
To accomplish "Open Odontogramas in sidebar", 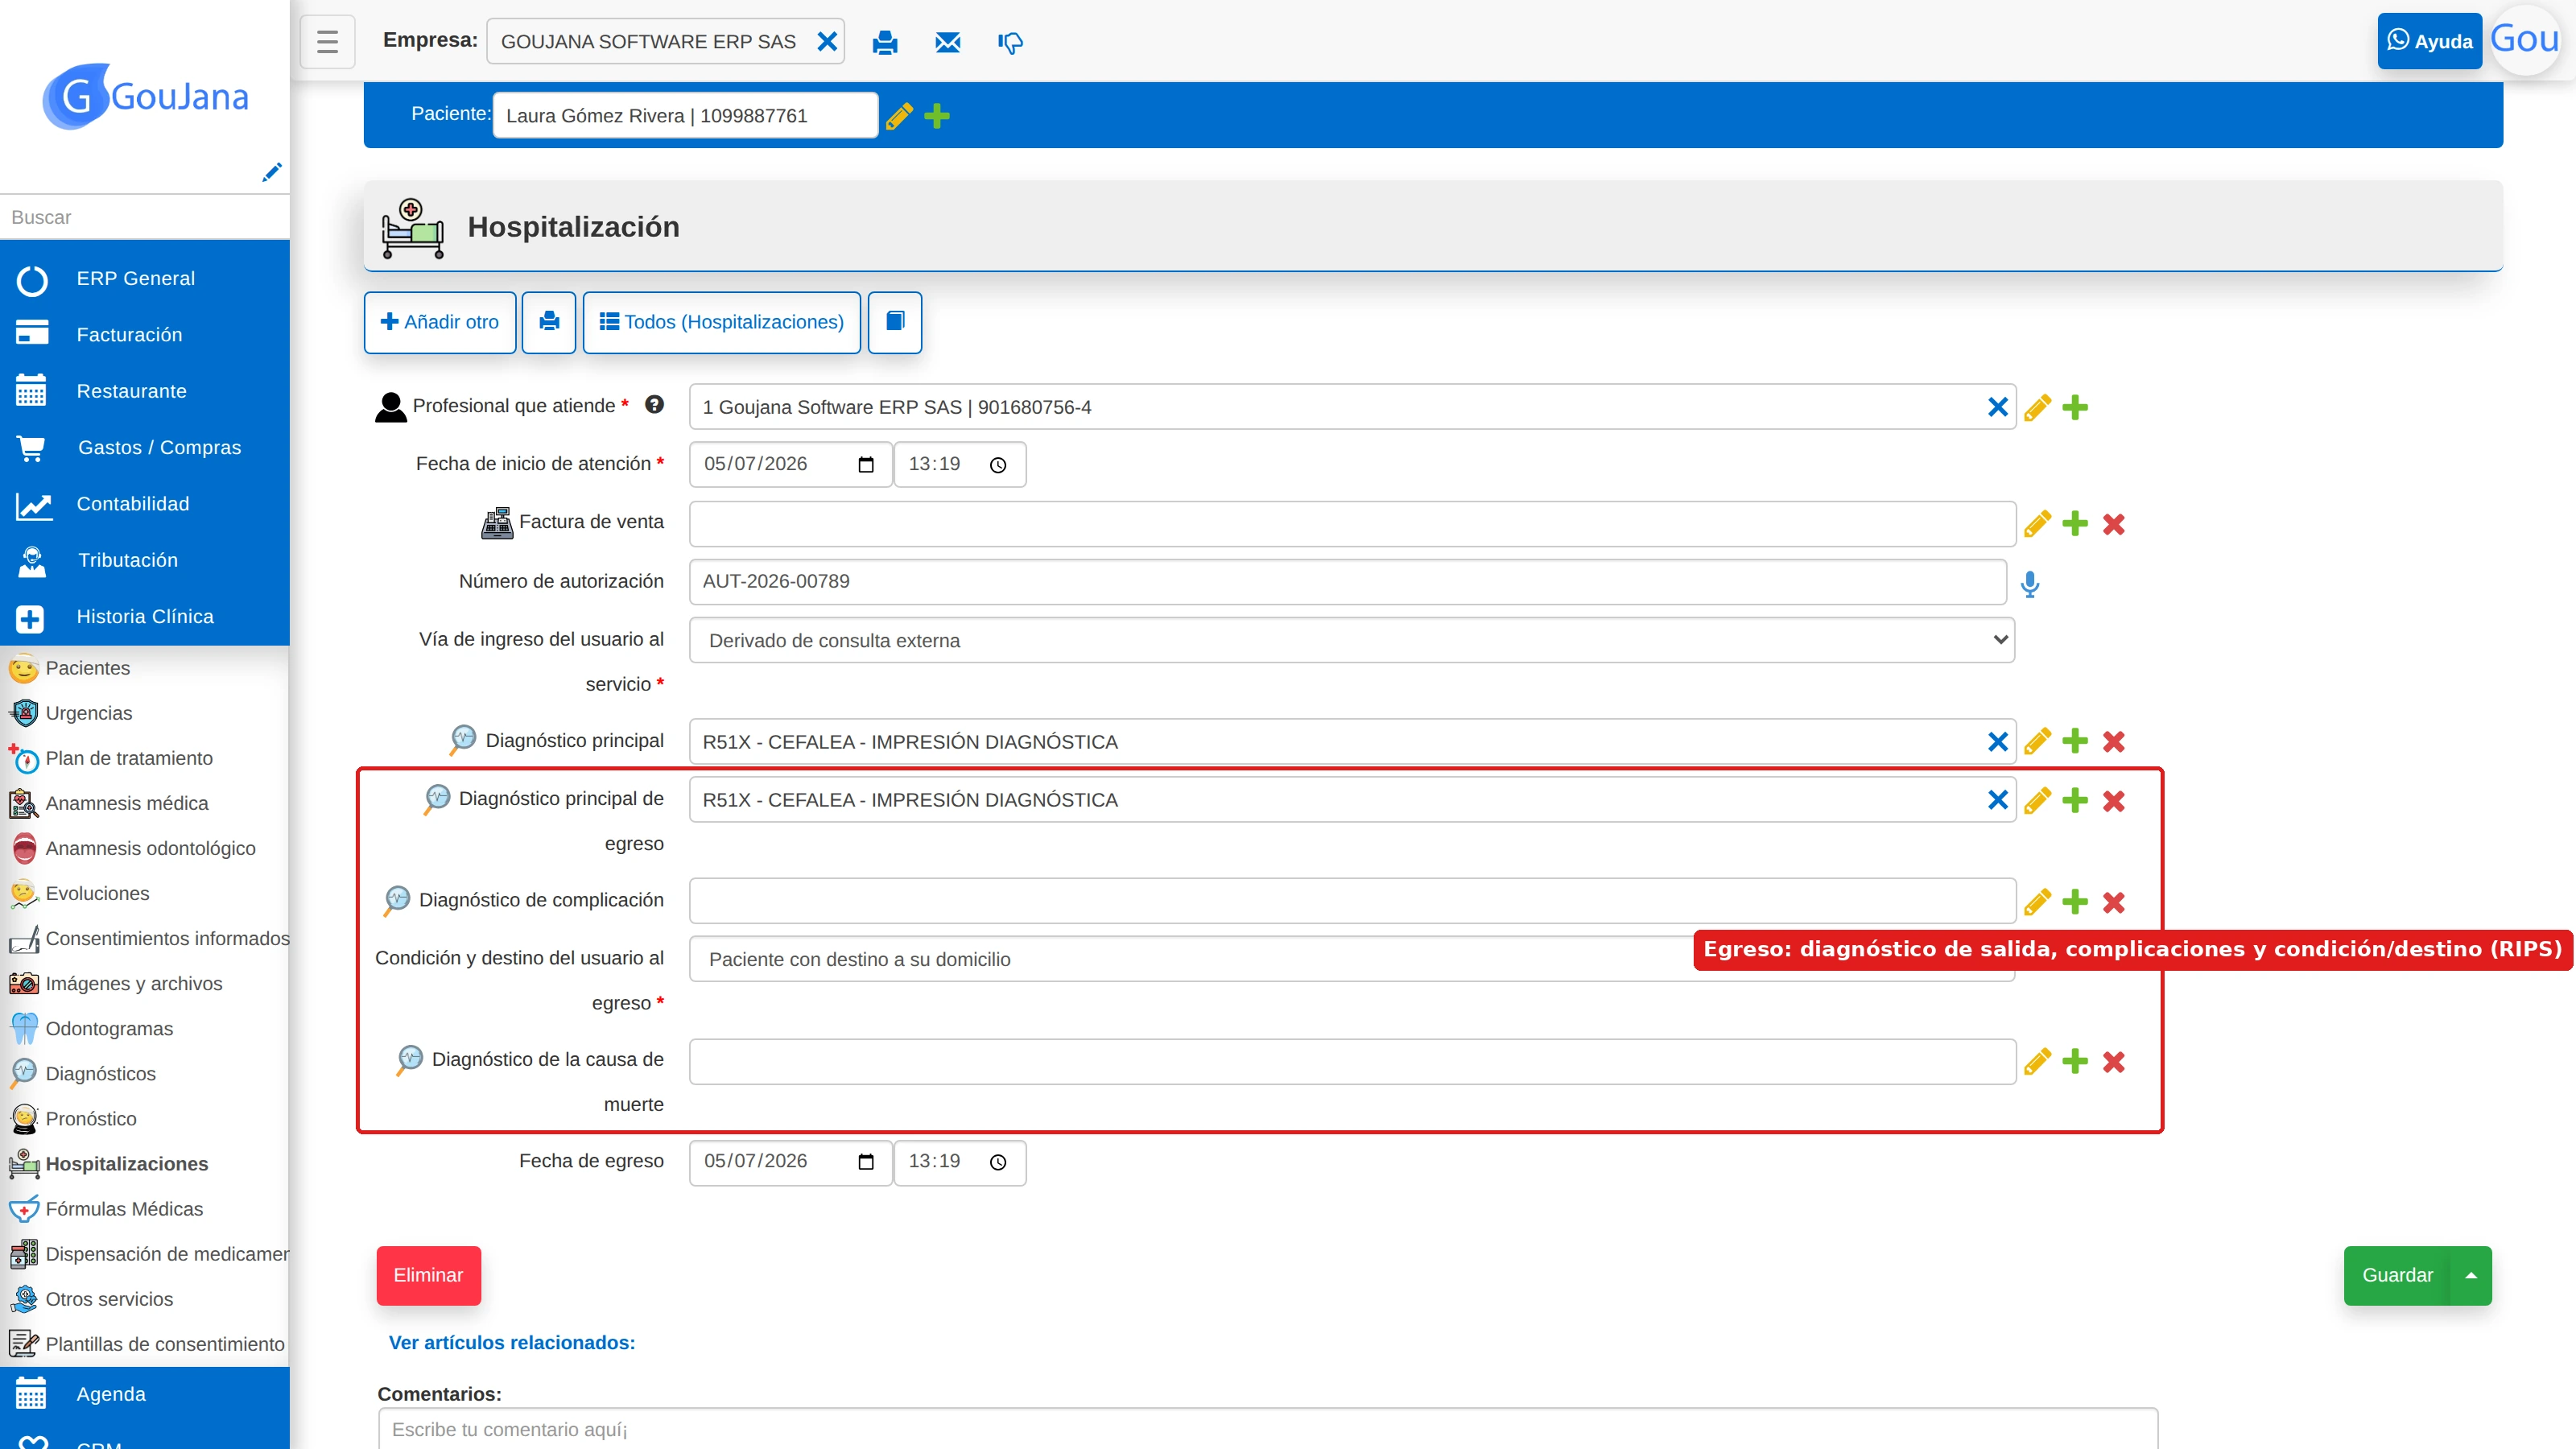I will (x=109, y=1028).
